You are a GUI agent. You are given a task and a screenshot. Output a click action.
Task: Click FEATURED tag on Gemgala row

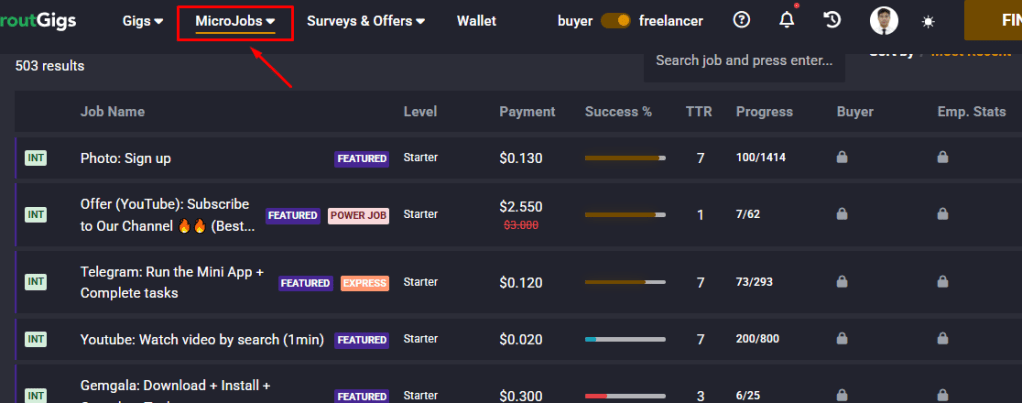(362, 396)
